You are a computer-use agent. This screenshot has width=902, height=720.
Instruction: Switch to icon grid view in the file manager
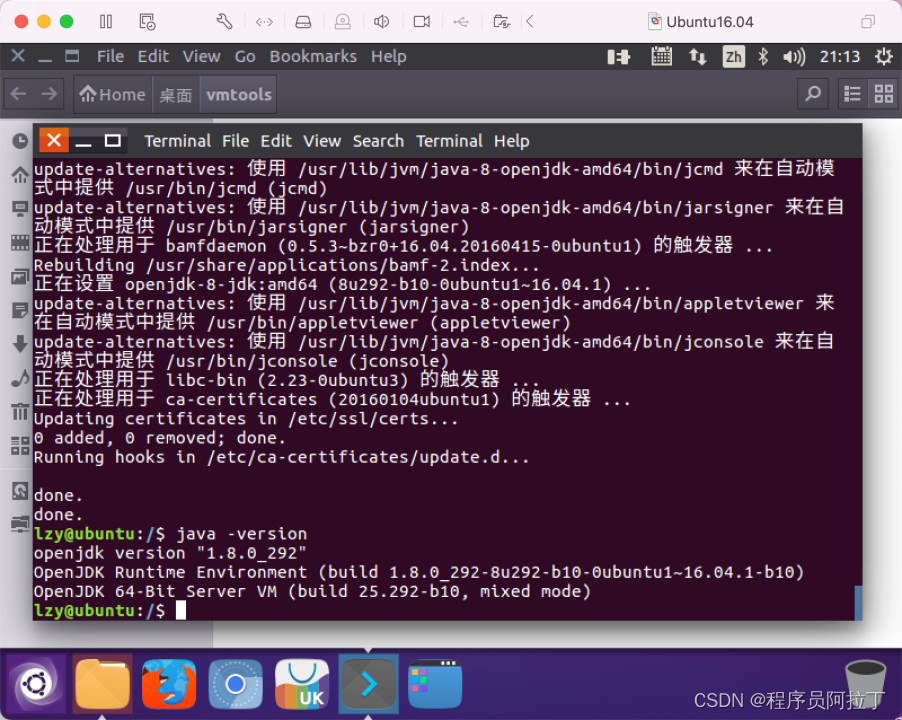click(x=883, y=93)
